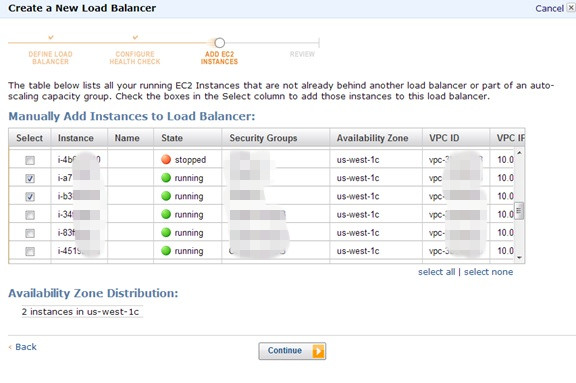This screenshot has width=576, height=383.
Task: Click the select all link
Action: coord(436,272)
